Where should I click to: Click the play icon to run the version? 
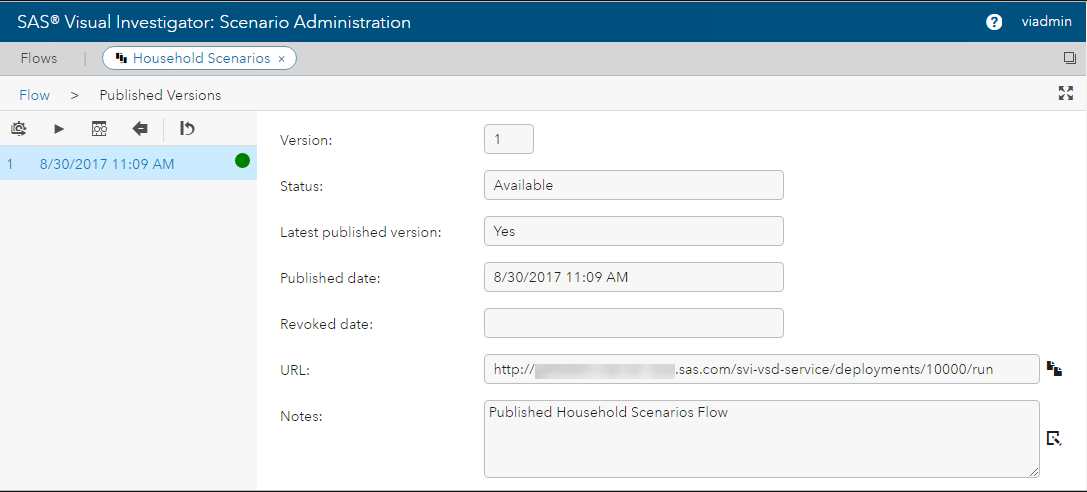(59, 128)
